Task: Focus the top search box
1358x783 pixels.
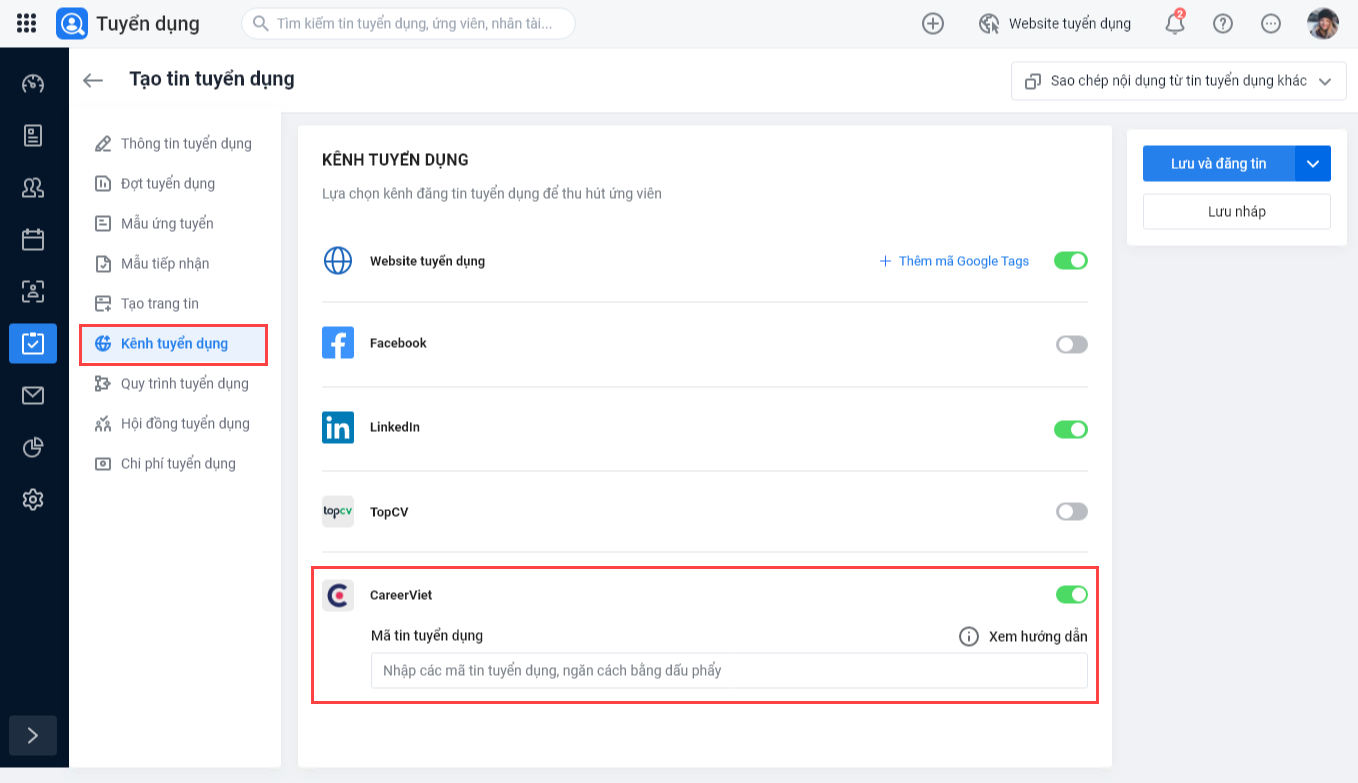Action: point(408,23)
